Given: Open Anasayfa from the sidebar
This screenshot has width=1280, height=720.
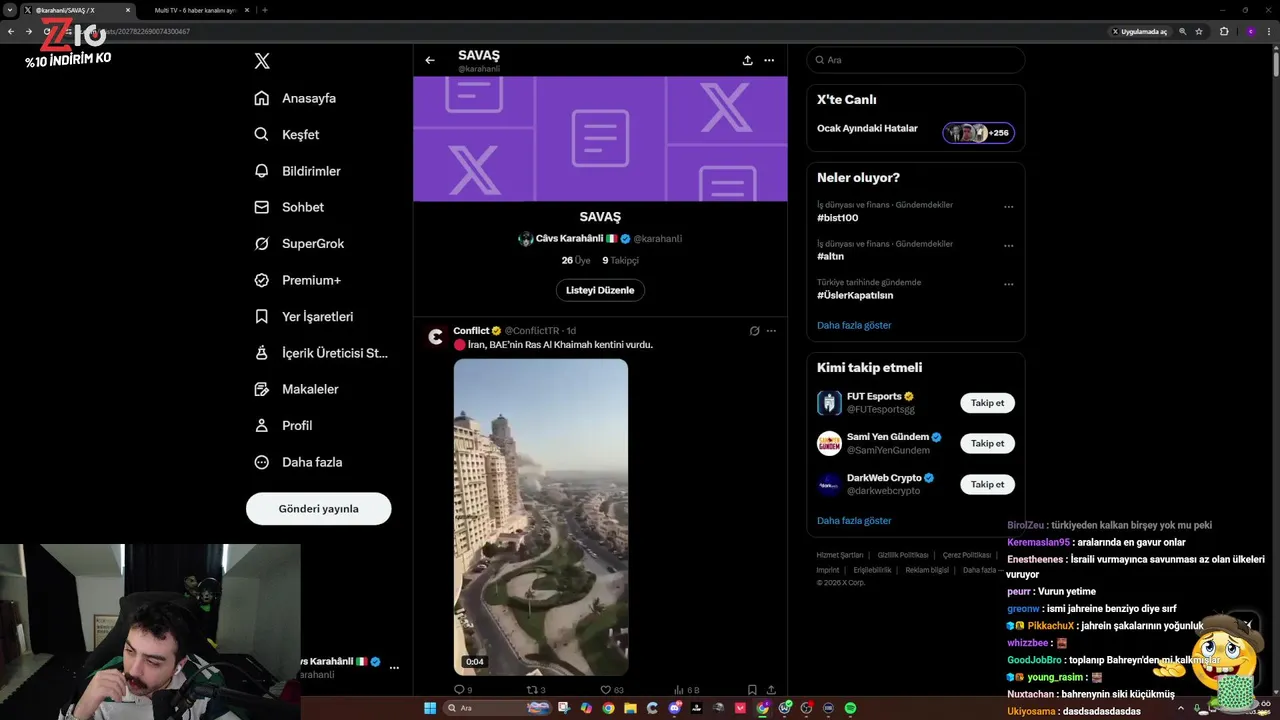Looking at the screenshot, I should tap(295, 98).
